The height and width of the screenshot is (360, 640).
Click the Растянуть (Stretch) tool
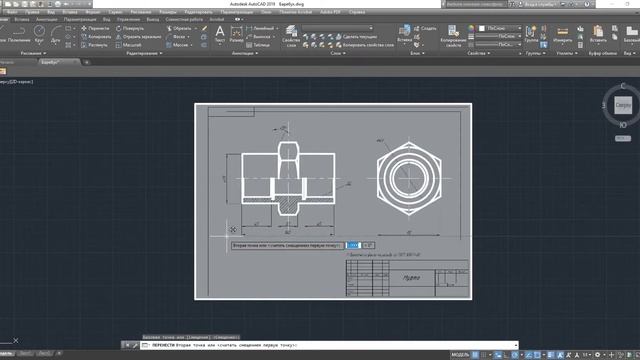tap(94, 45)
